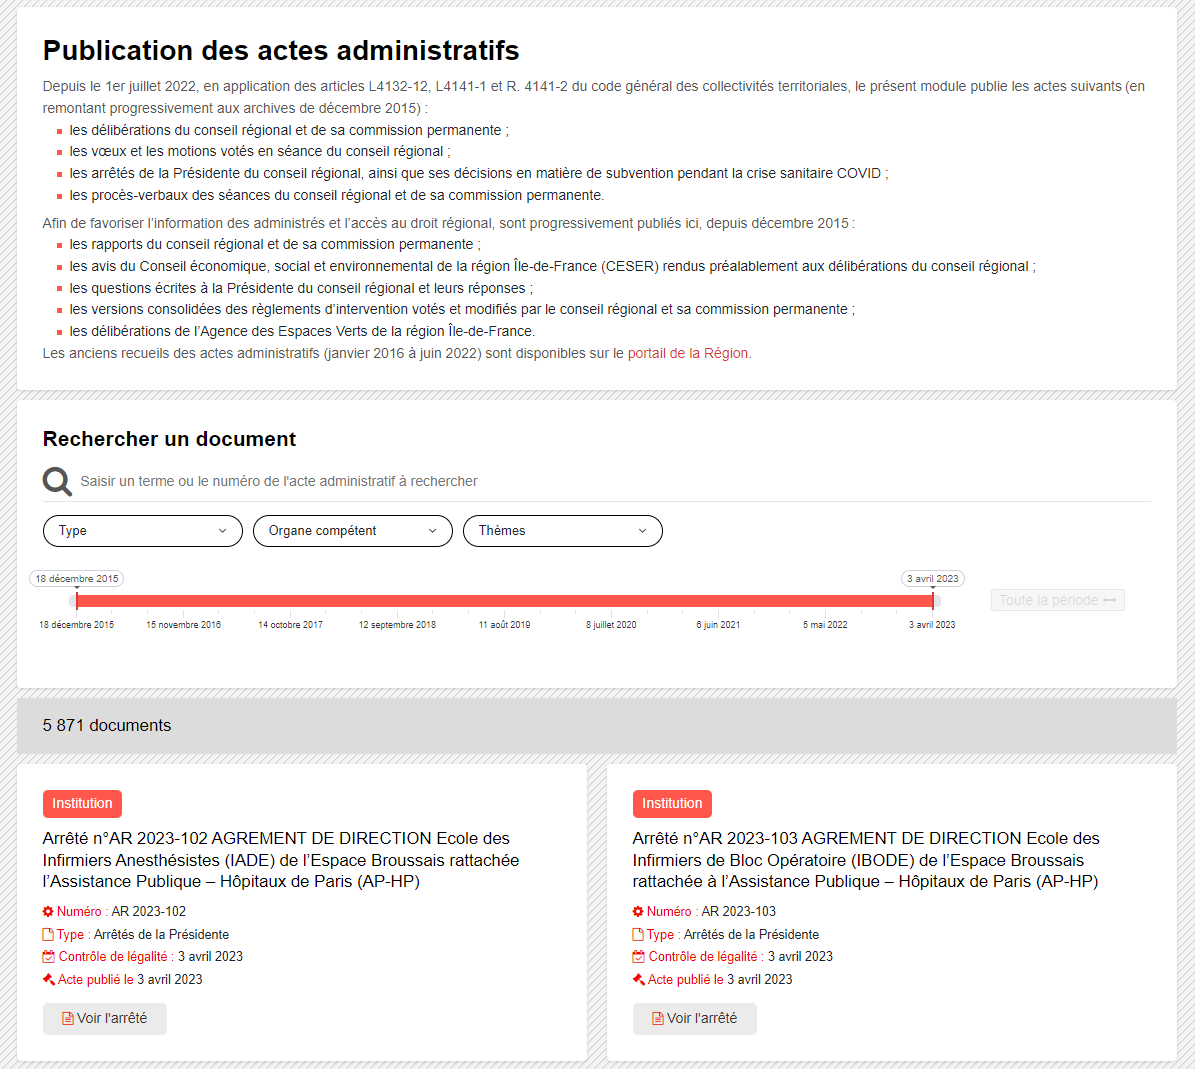The height and width of the screenshot is (1069, 1195).
Task: Click calendar icon for Contrôle de légalité in first card
Action: coord(48,956)
